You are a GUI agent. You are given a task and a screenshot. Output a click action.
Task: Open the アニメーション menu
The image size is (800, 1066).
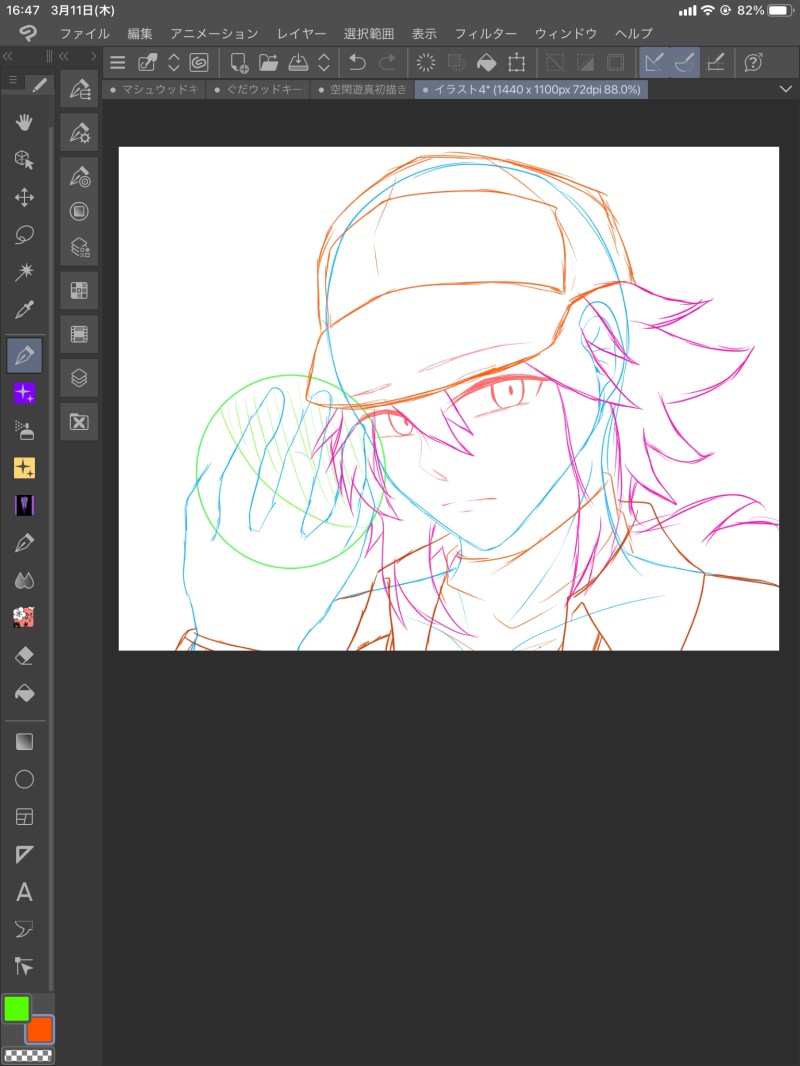tap(214, 33)
